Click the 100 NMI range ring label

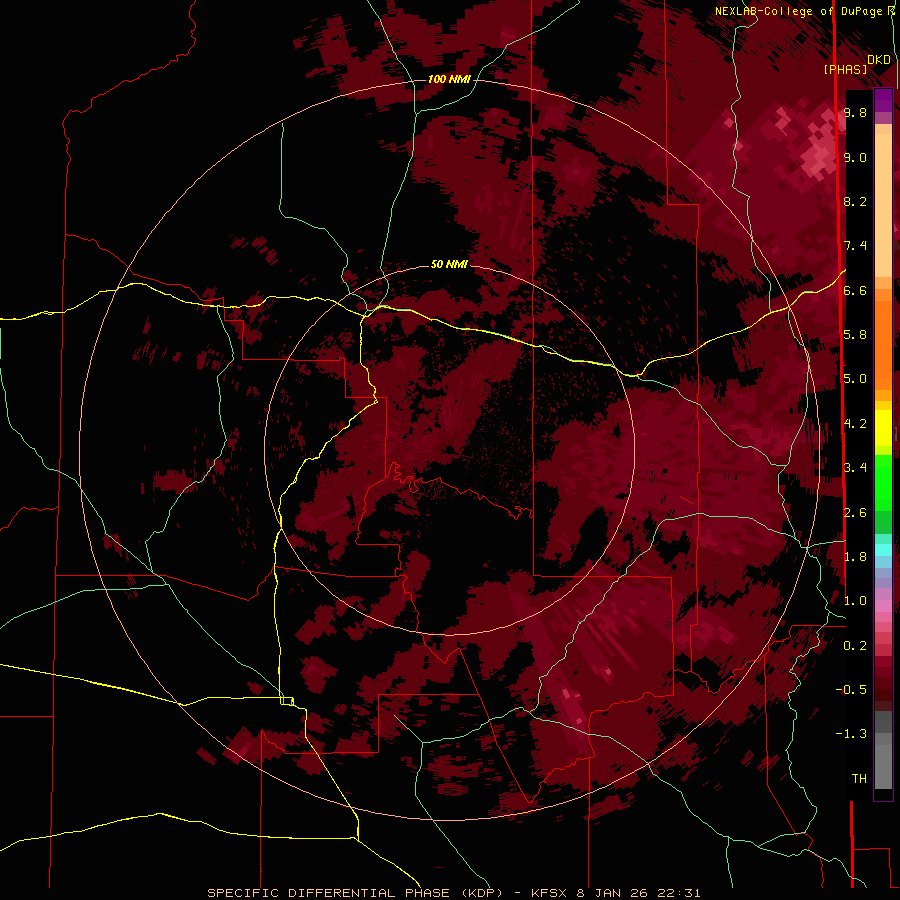[449, 79]
